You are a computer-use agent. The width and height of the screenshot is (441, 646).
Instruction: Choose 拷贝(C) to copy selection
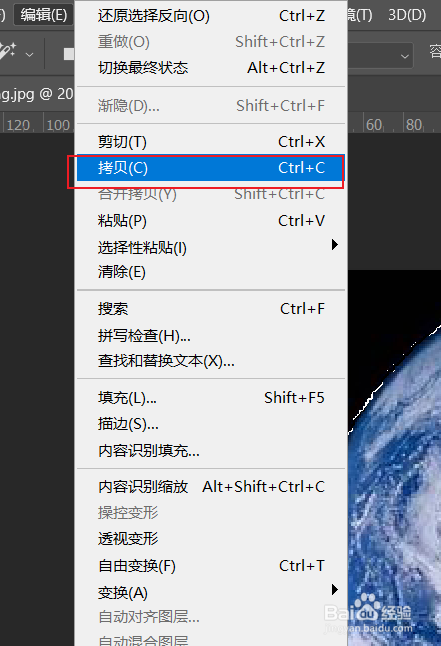(211, 168)
